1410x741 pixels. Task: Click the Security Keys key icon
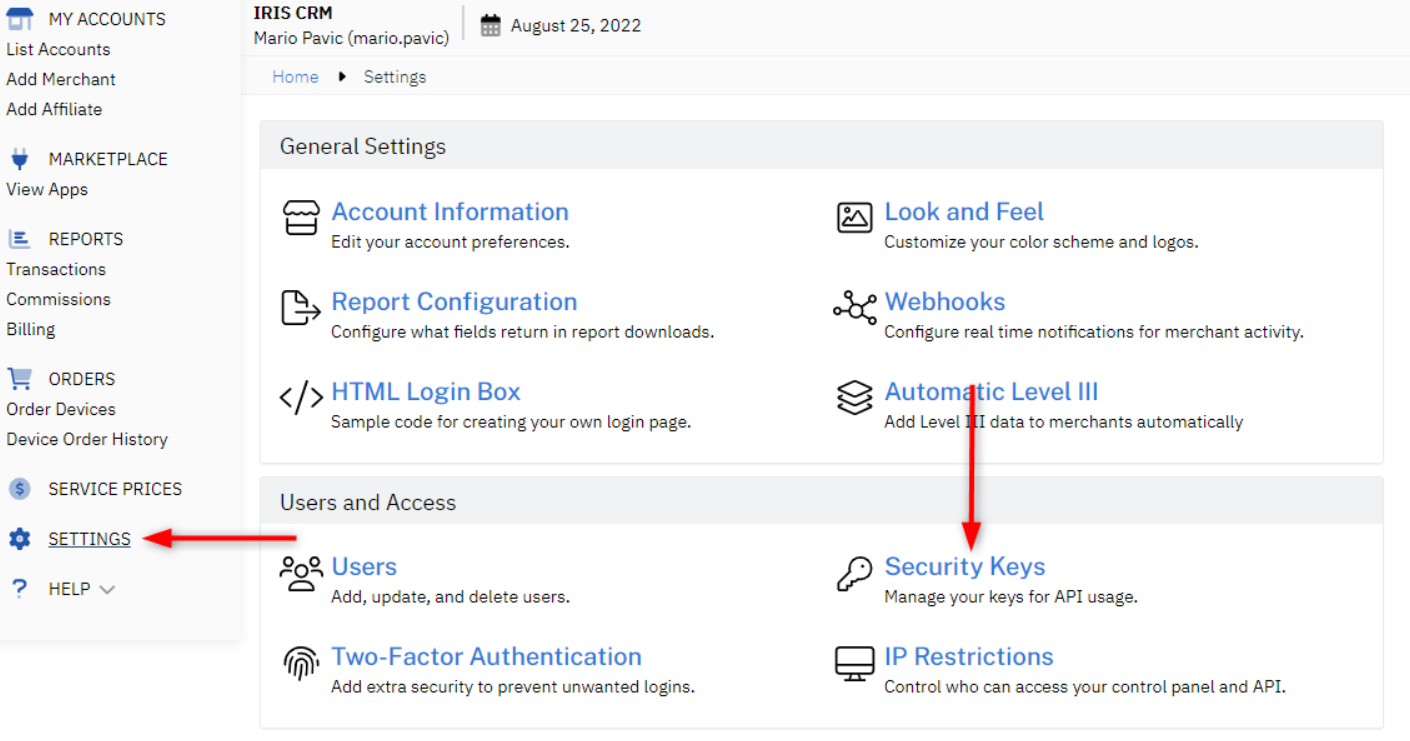pos(854,574)
